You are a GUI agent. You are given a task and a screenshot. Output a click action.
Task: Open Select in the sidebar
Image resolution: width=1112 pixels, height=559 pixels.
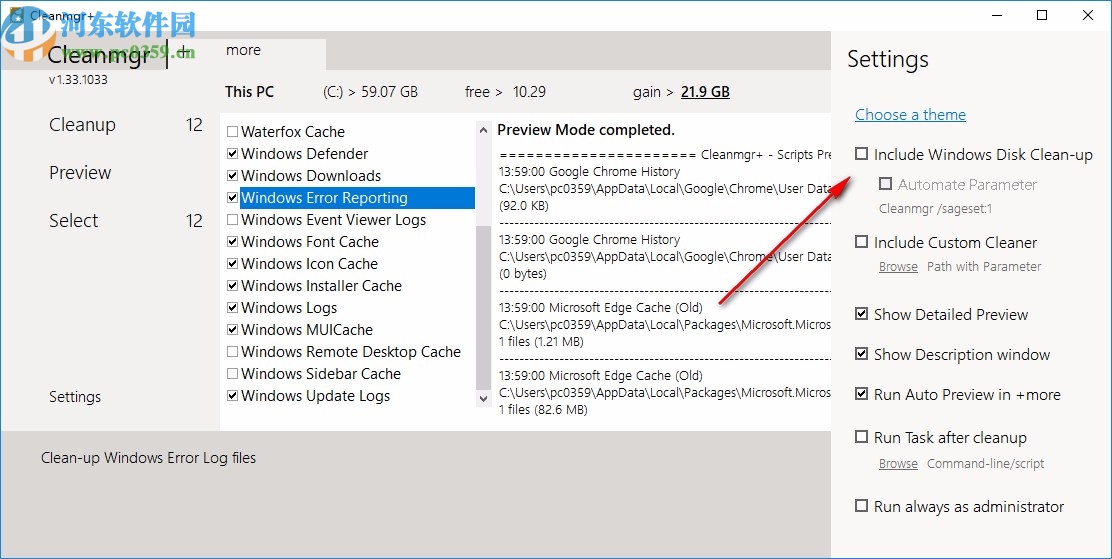74,221
